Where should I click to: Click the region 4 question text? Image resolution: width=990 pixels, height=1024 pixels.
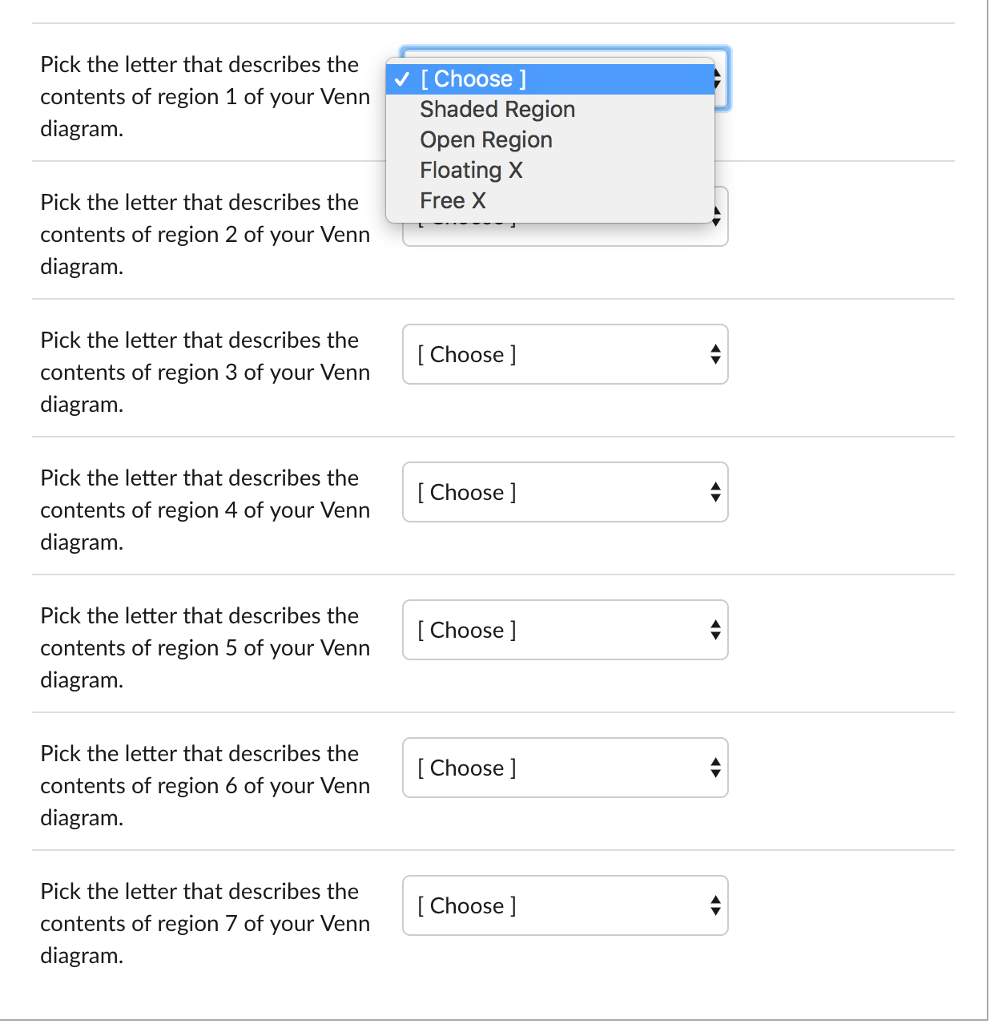pyautogui.click(x=205, y=510)
